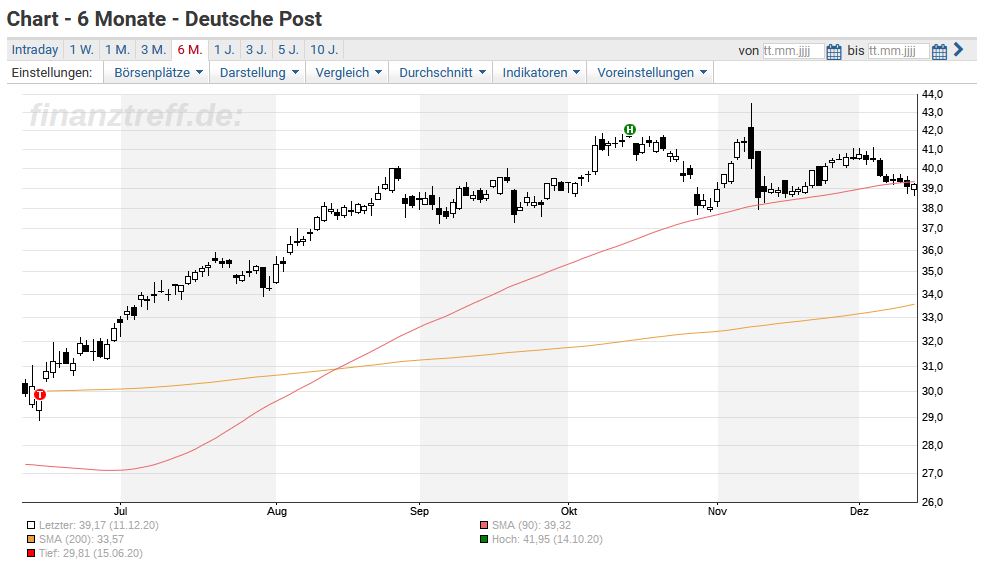Open the 'bis' end date calendar icon
The height and width of the screenshot is (570, 986).
point(939,51)
